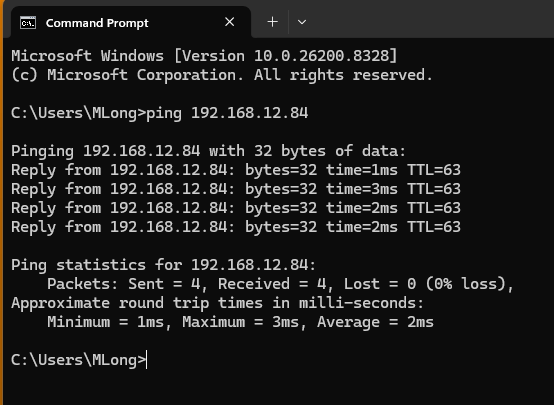Open a new tab with plus icon

(x=272, y=22)
